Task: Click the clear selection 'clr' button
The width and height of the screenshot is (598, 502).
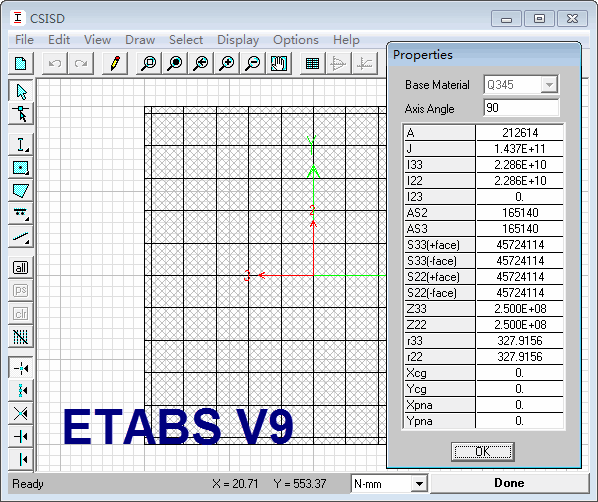Action: pyautogui.click(x=21, y=314)
